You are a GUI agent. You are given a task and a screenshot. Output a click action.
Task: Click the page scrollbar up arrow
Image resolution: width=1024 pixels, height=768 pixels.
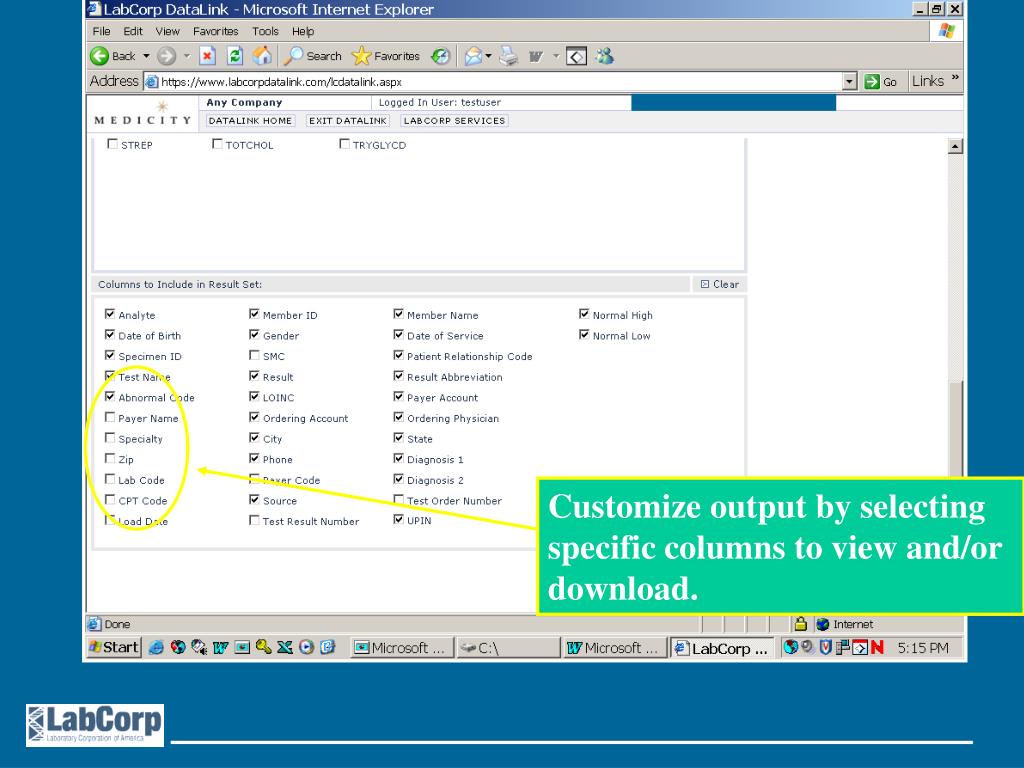[x=955, y=146]
